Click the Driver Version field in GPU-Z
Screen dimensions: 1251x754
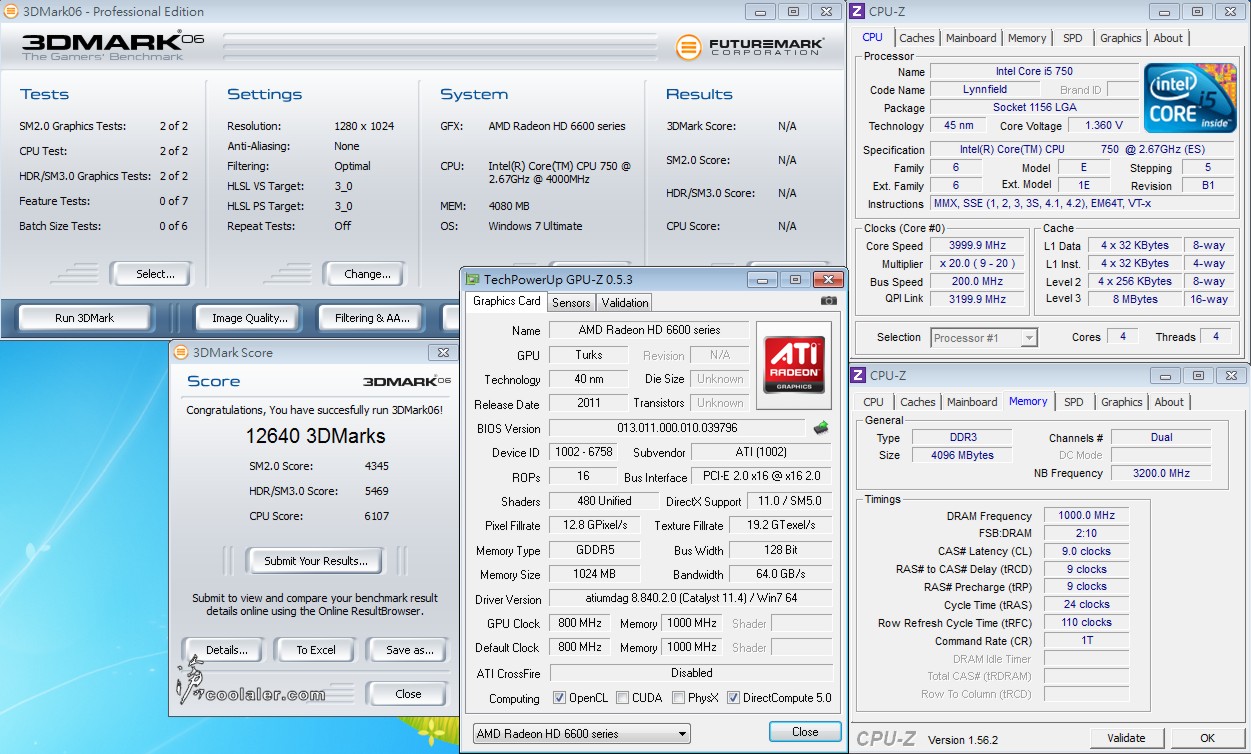pyautogui.click(x=691, y=599)
